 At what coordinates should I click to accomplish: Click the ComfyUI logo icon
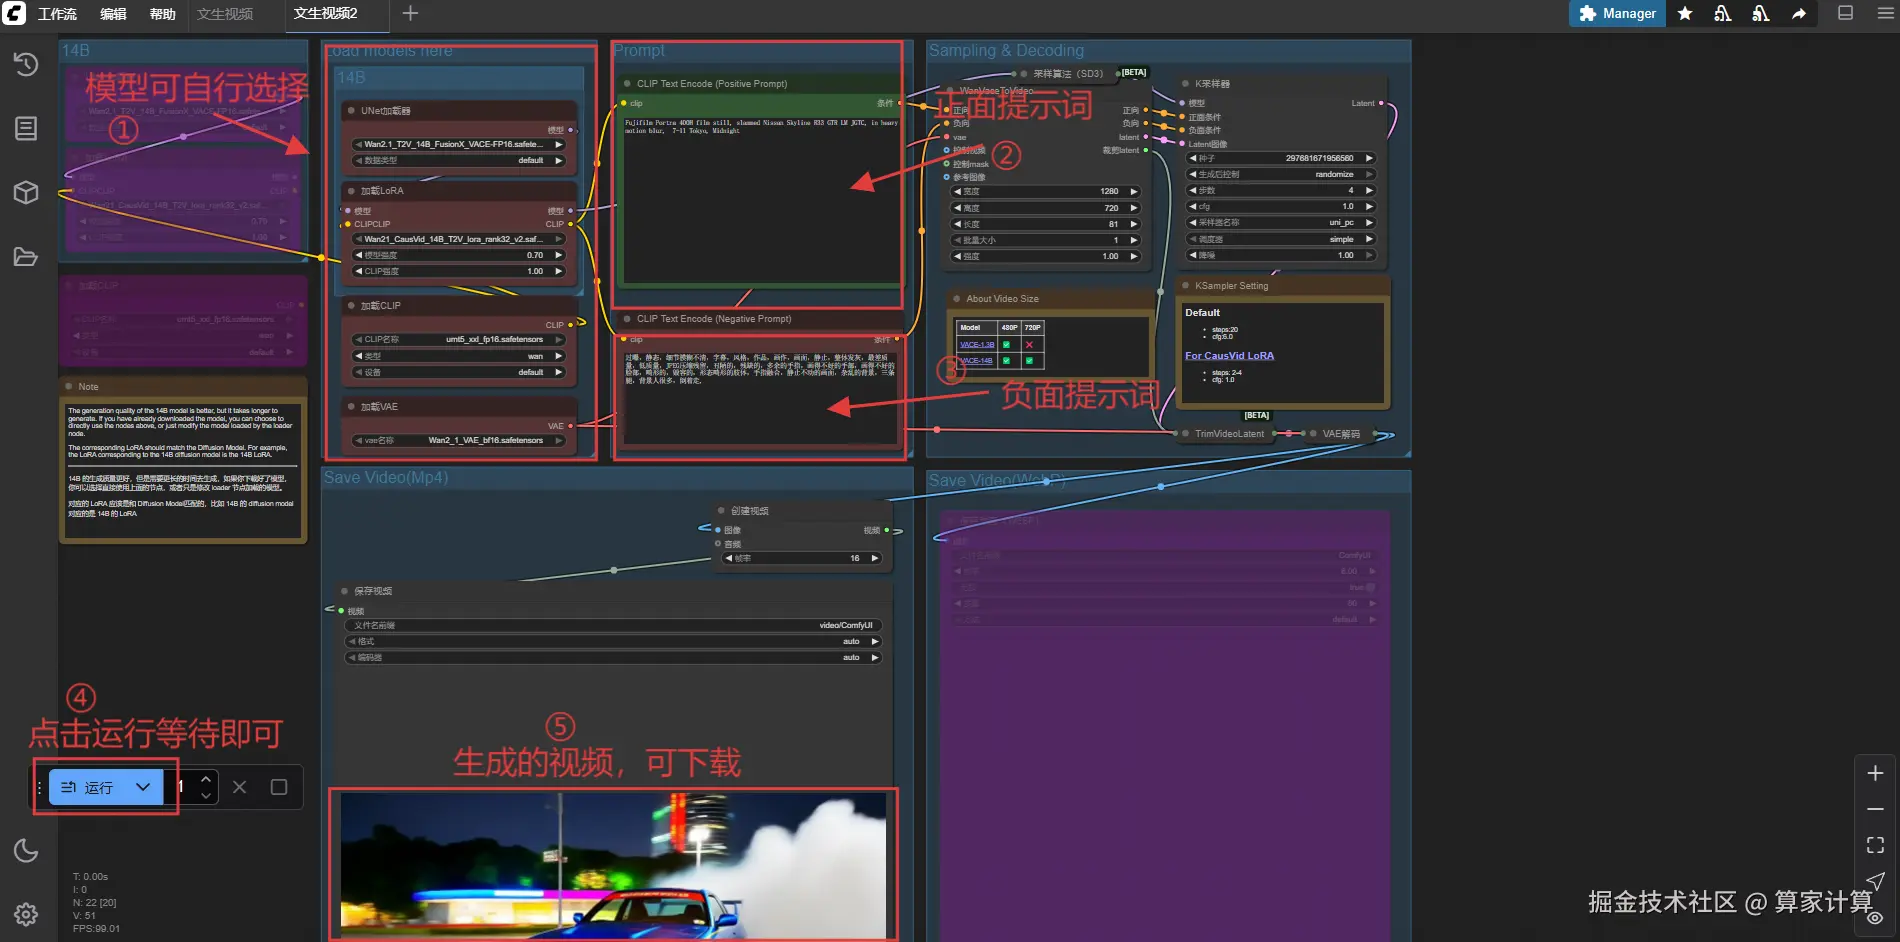pyautogui.click(x=14, y=13)
